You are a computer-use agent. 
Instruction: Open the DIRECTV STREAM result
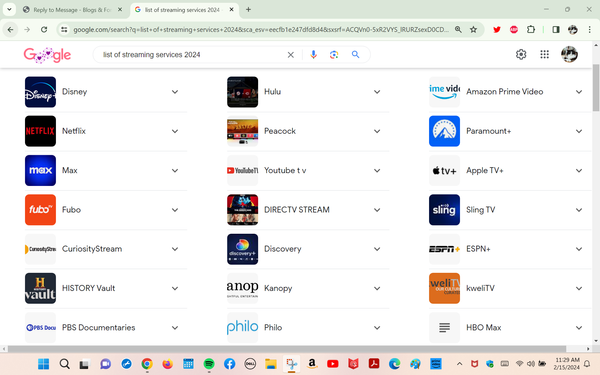[x=297, y=210]
